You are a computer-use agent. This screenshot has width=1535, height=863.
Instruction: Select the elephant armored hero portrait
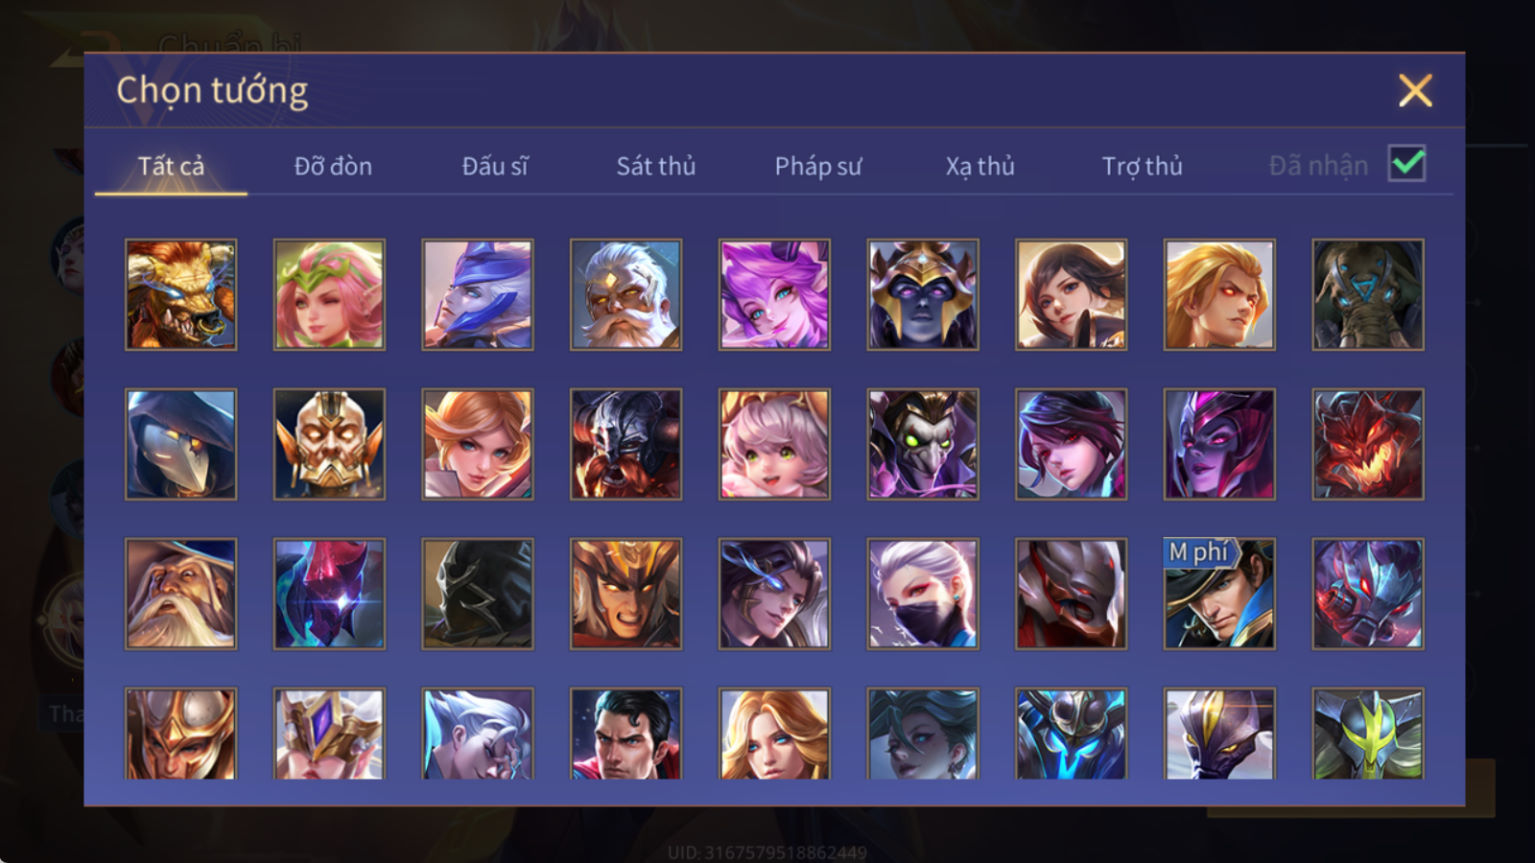(1368, 294)
